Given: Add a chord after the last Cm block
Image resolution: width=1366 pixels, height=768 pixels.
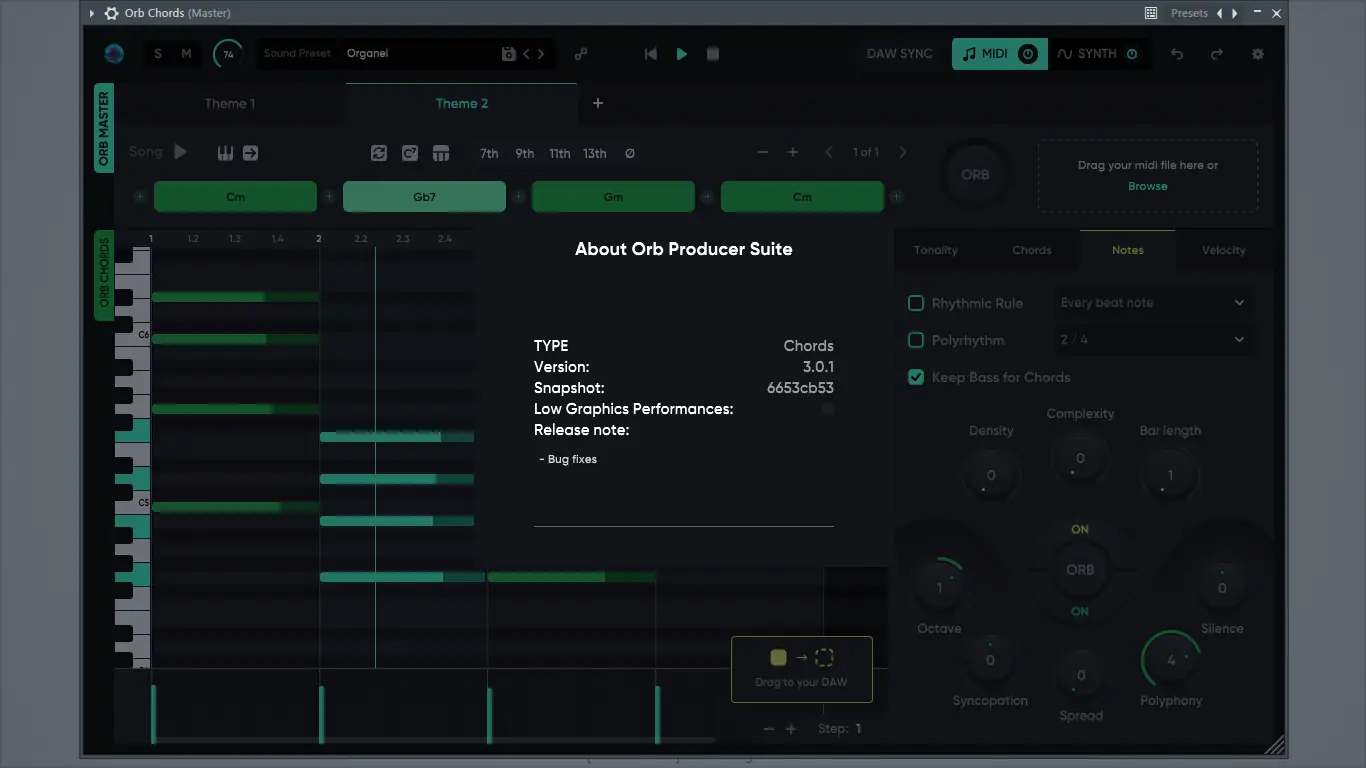Looking at the screenshot, I should point(897,197).
